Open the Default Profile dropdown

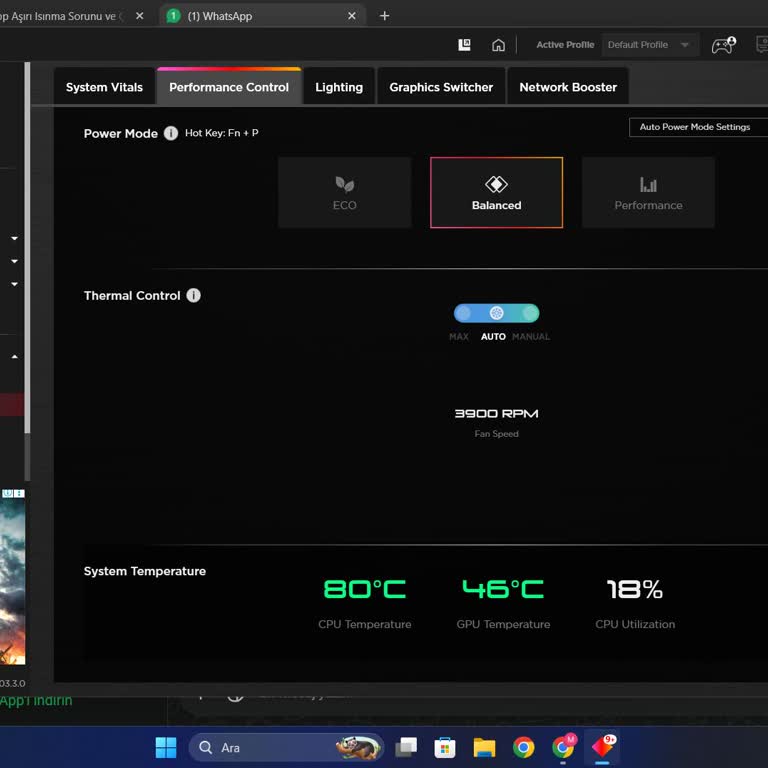point(649,45)
